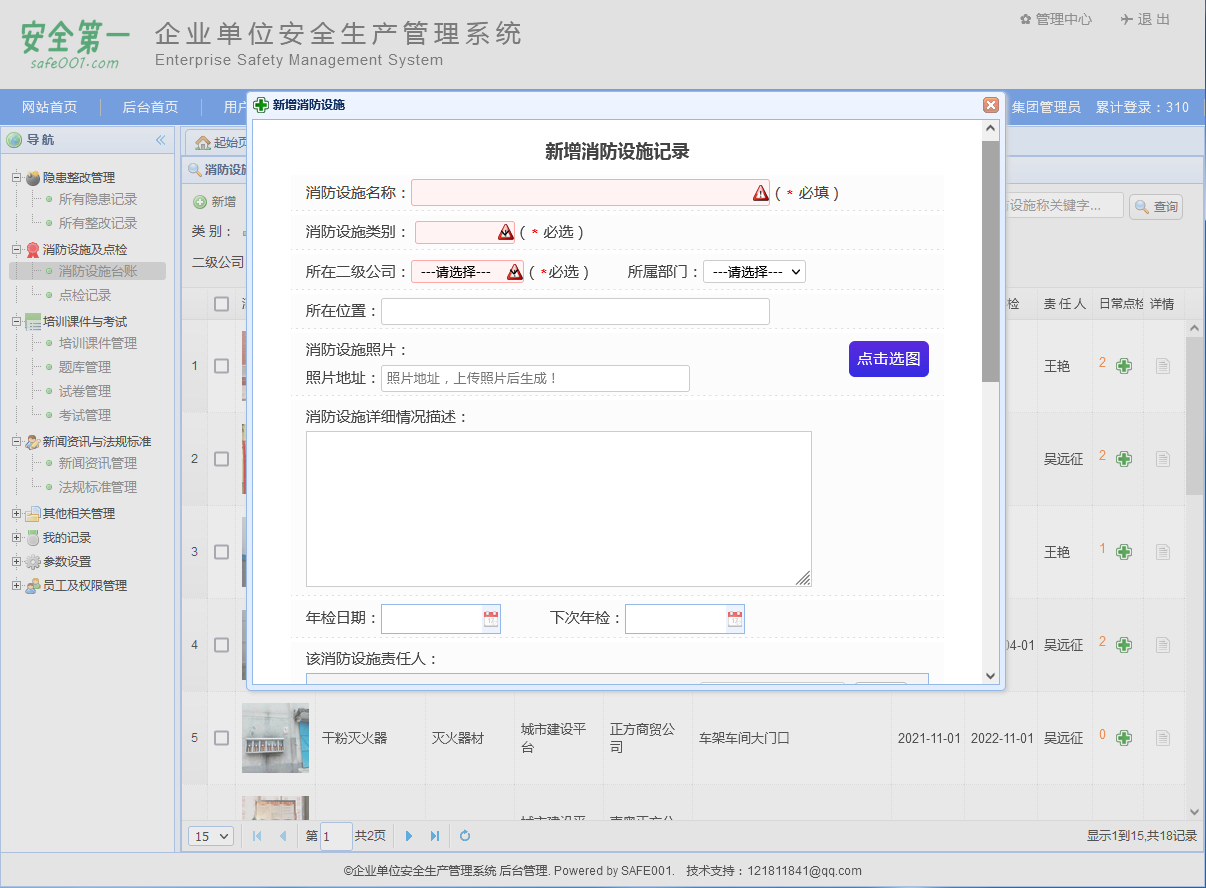Go to last page of grid

pyautogui.click(x=435, y=836)
